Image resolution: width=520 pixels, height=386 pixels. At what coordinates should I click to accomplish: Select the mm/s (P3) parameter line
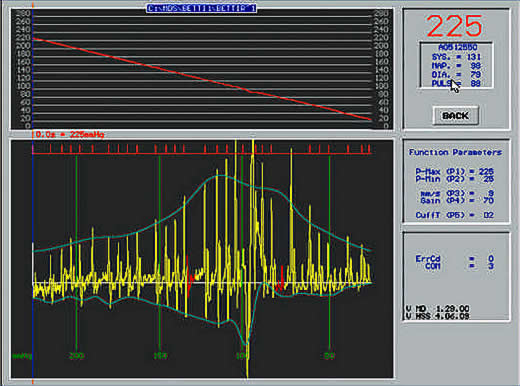(x=457, y=193)
